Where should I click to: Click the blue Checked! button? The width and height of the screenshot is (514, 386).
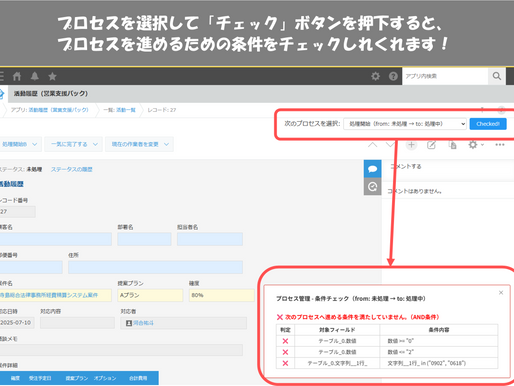pos(488,124)
